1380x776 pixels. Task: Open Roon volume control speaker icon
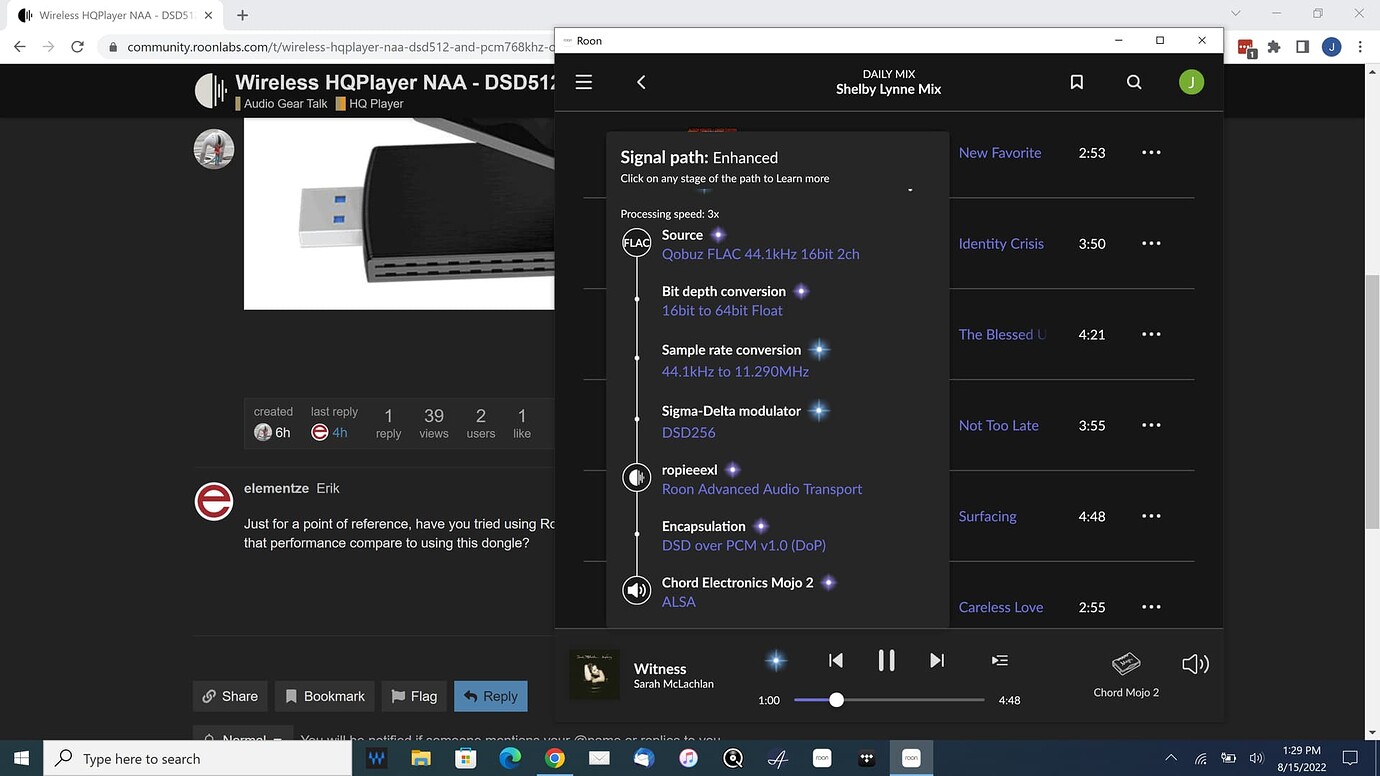pyautogui.click(x=1195, y=664)
